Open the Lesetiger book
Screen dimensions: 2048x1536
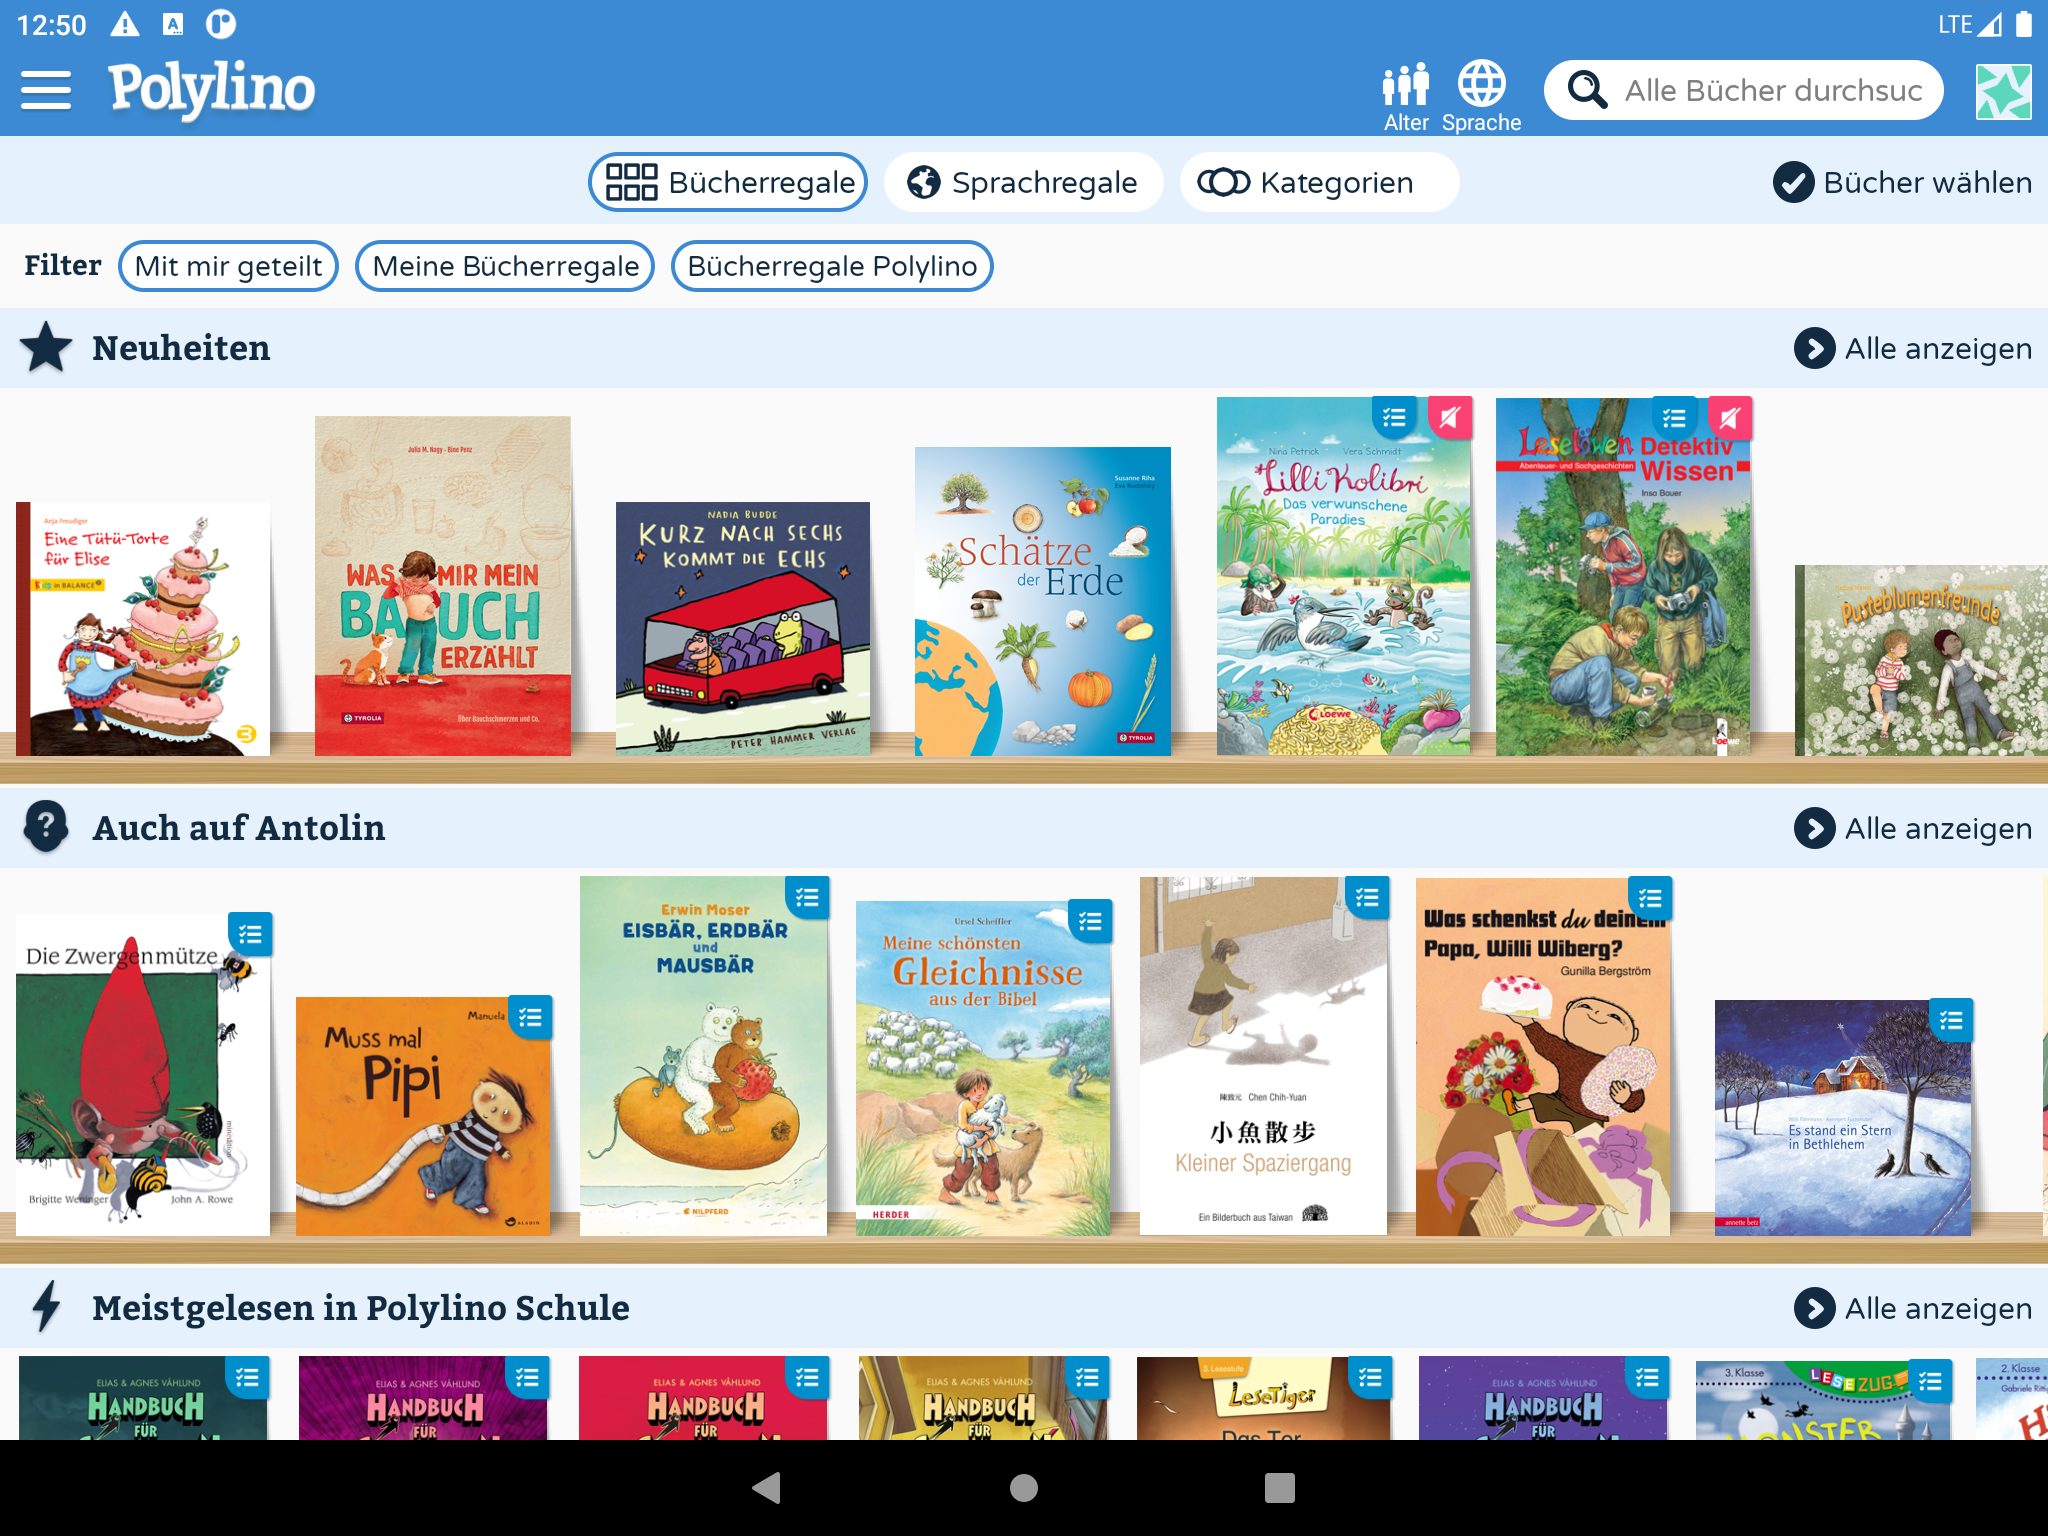point(1264,1398)
